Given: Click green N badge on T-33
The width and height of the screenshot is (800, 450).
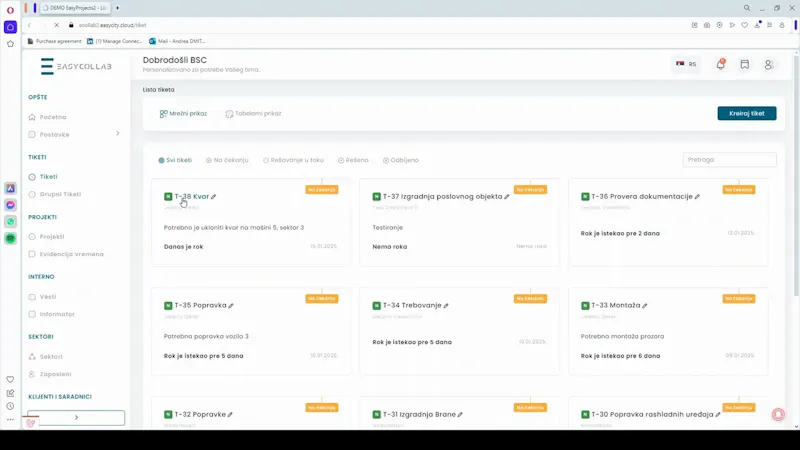Looking at the screenshot, I should pos(585,306).
